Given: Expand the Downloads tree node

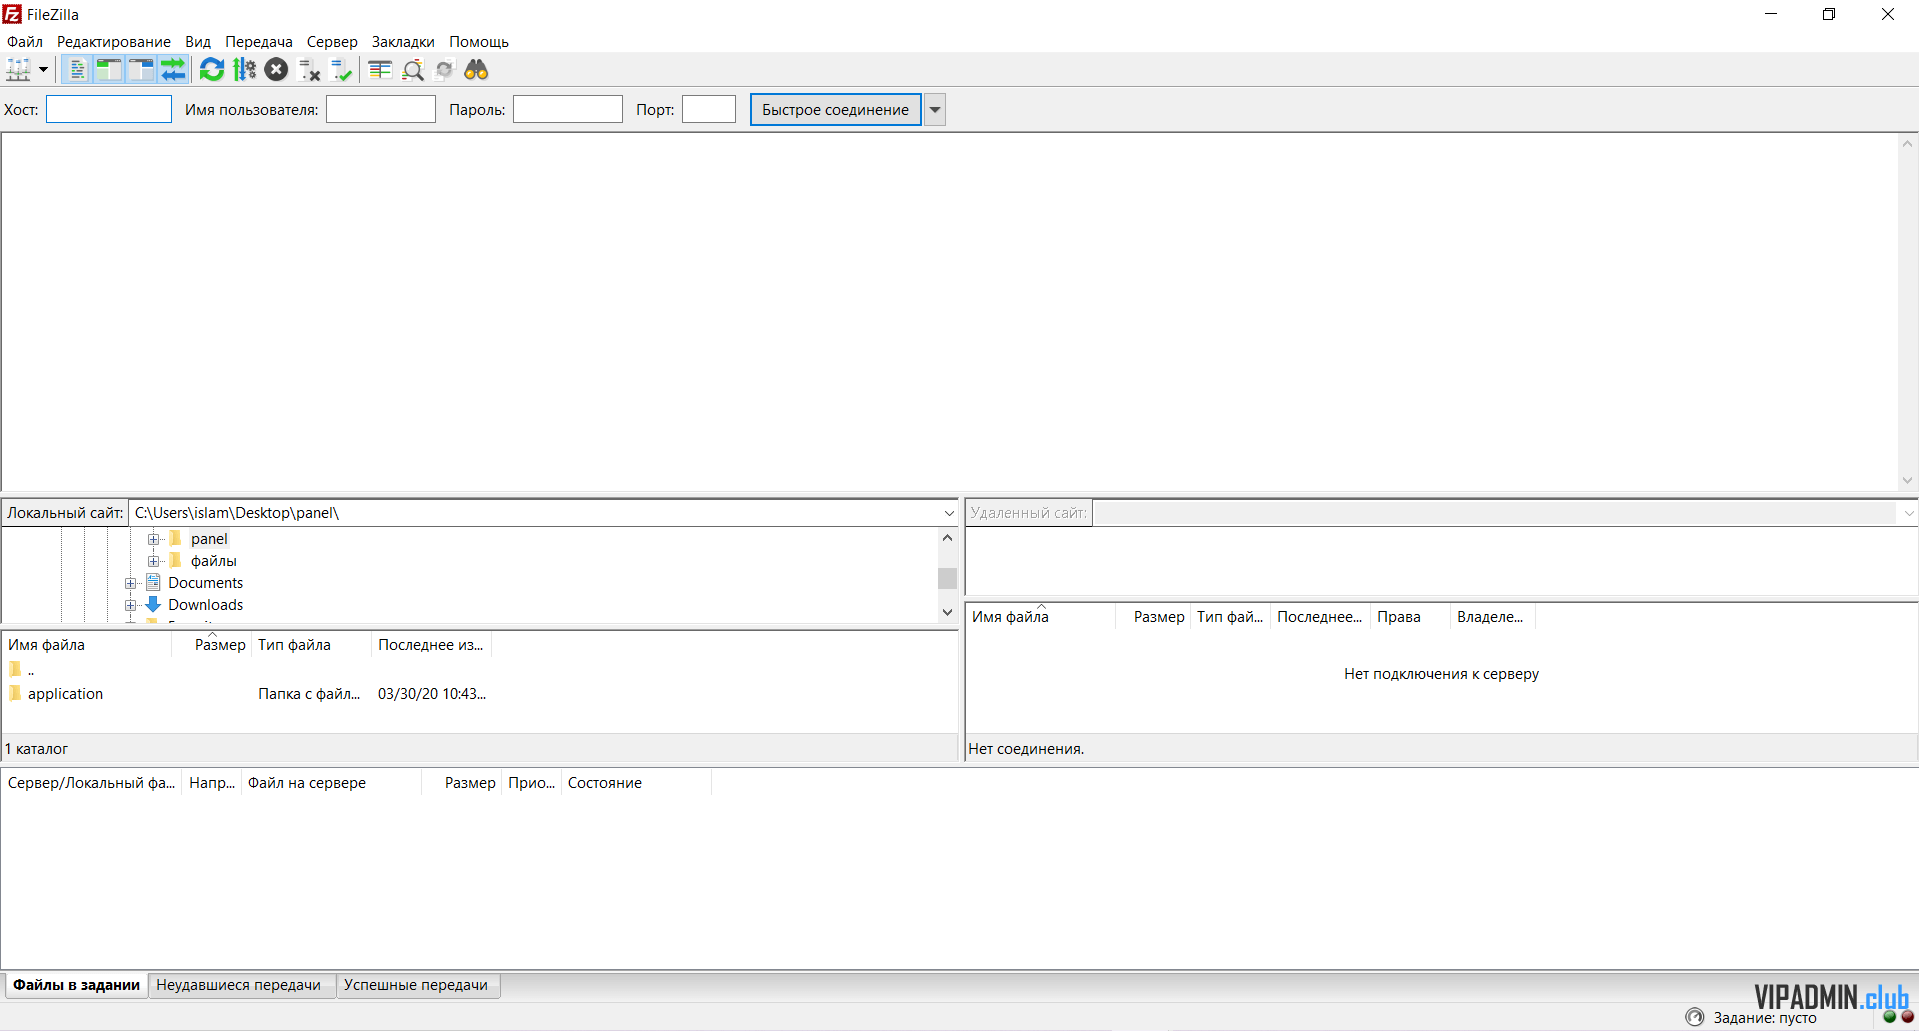Looking at the screenshot, I should coord(131,605).
